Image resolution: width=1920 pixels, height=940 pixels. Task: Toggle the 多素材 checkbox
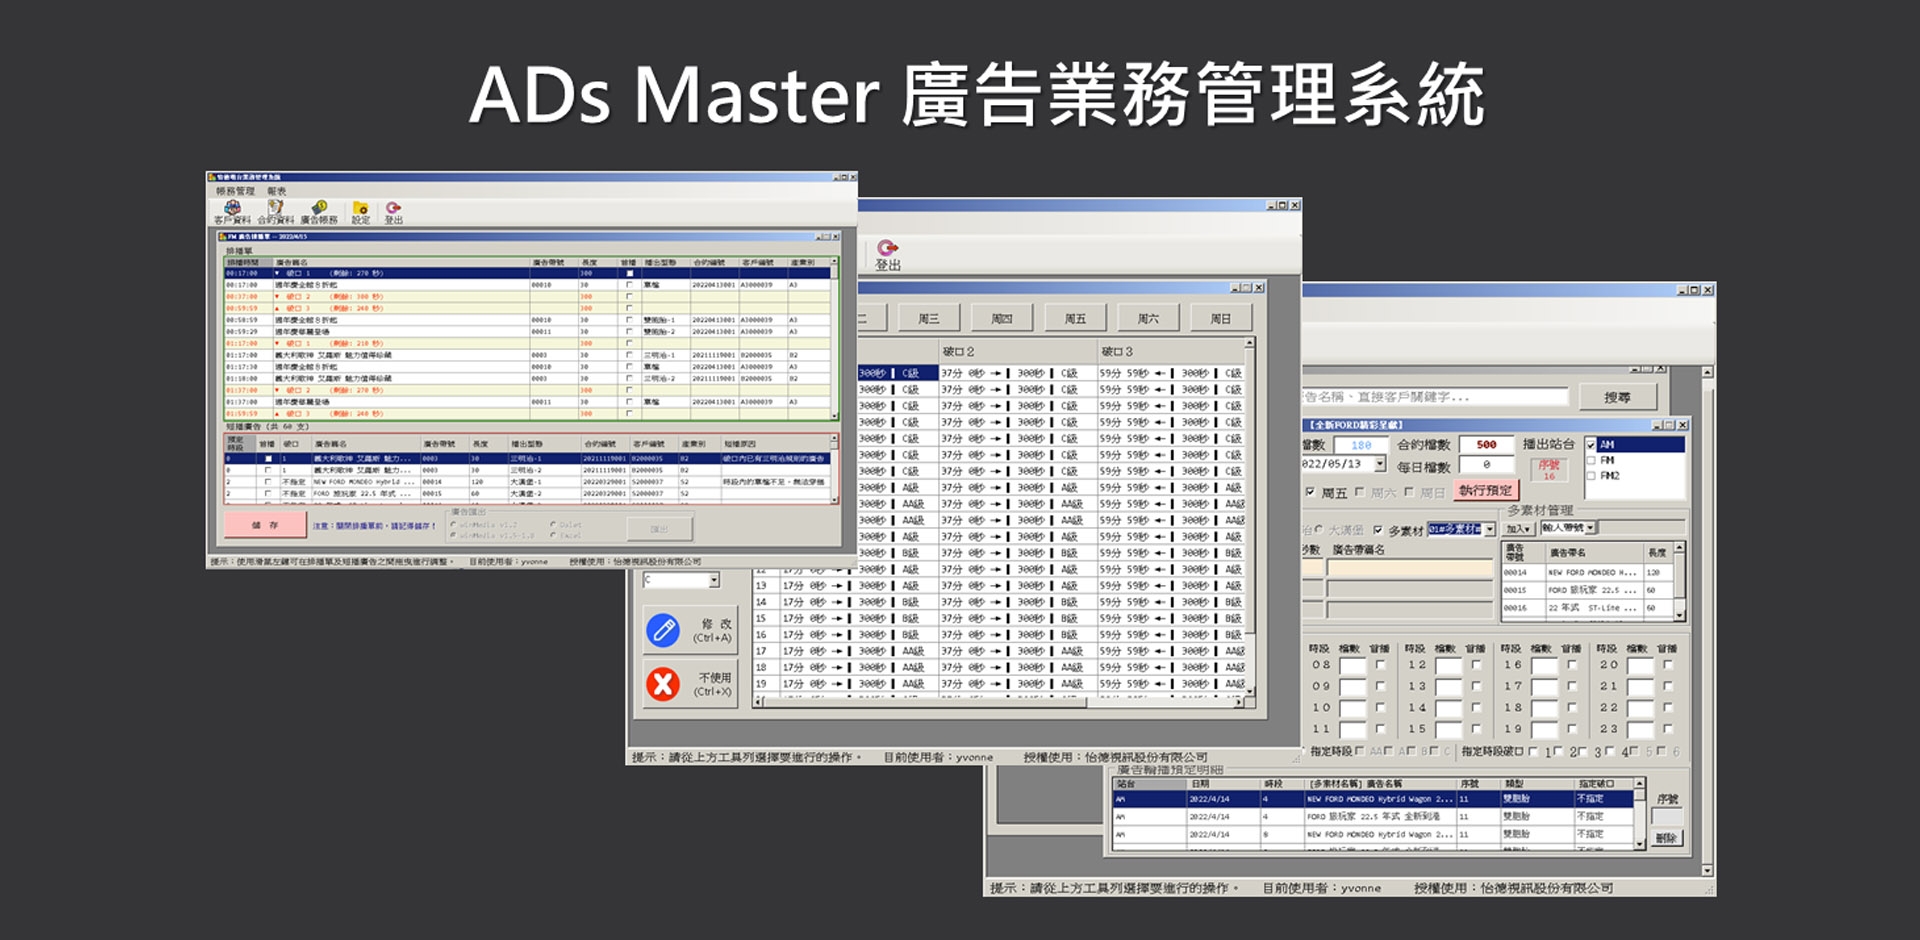[1377, 531]
